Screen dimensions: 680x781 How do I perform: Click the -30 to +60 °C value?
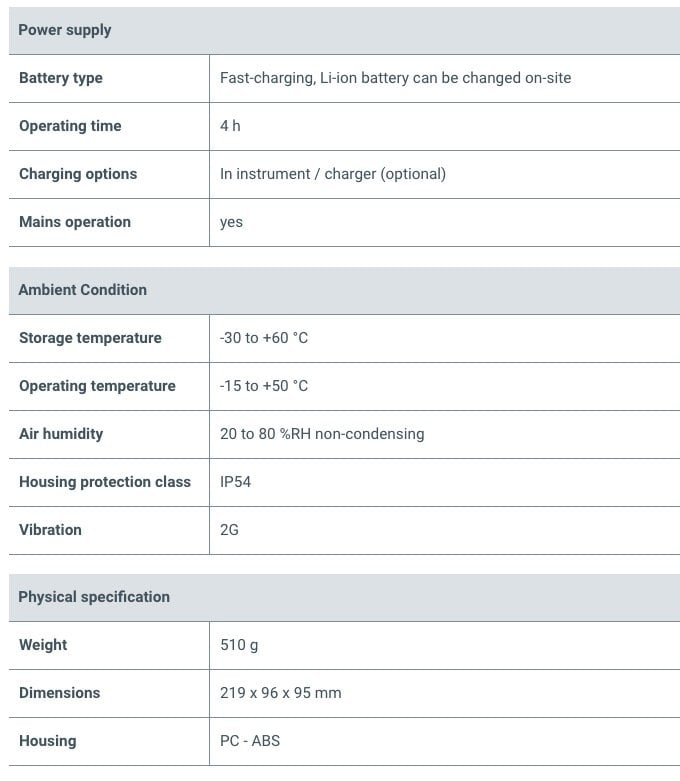[264, 338]
